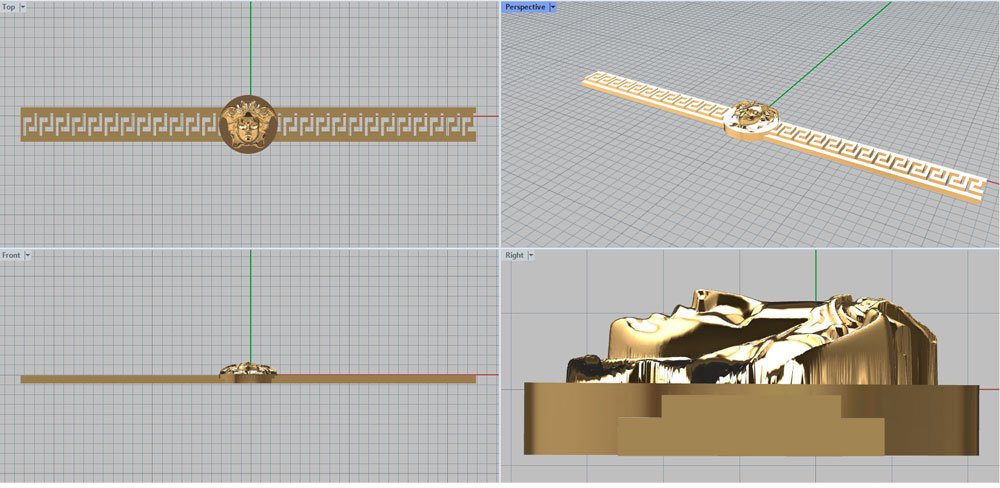Viewport: 1000px width, 488px height.
Task: Click the Perspective viewport title label
Action: pos(525,7)
